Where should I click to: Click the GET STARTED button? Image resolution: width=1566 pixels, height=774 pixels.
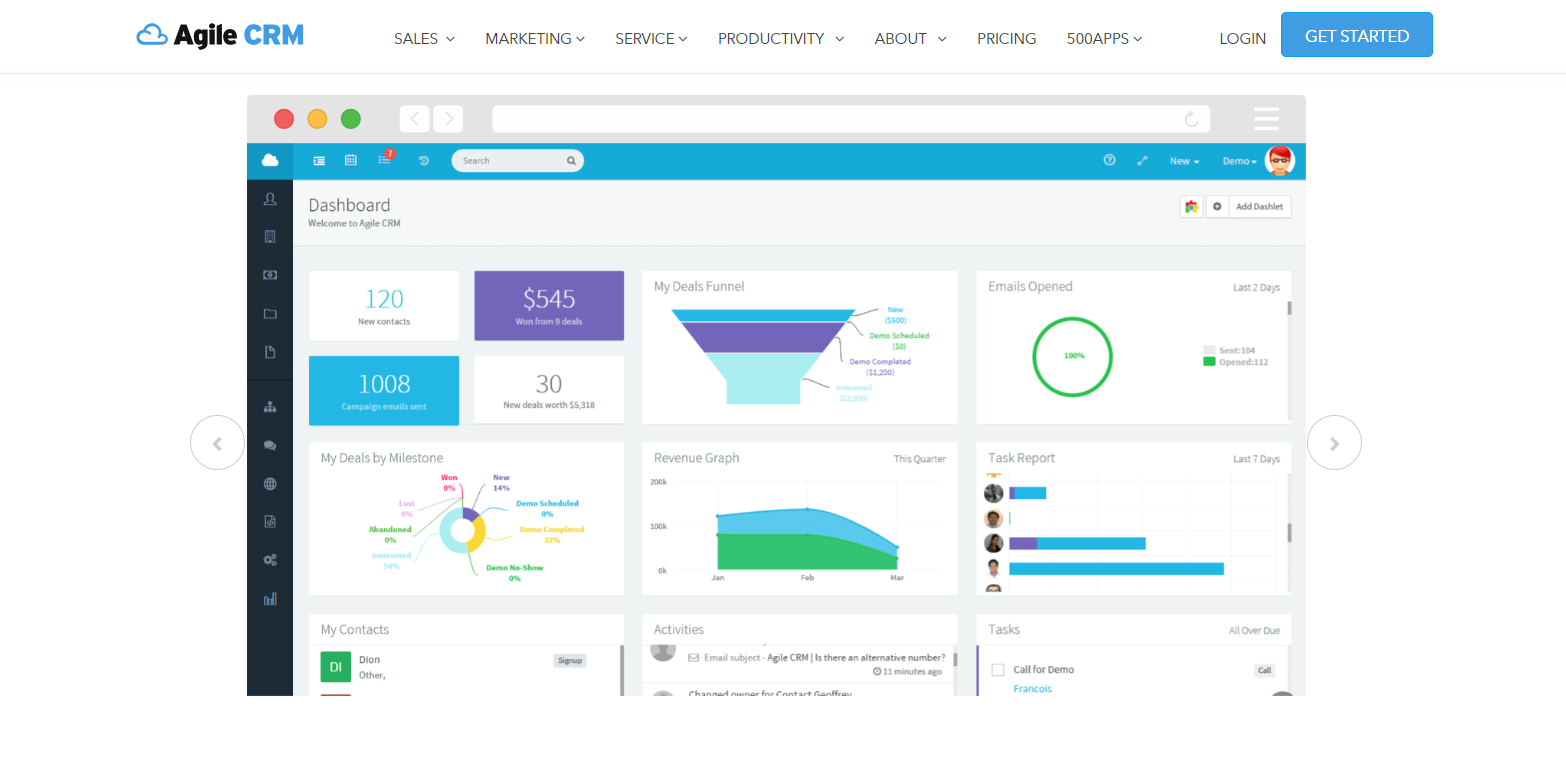point(1357,35)
